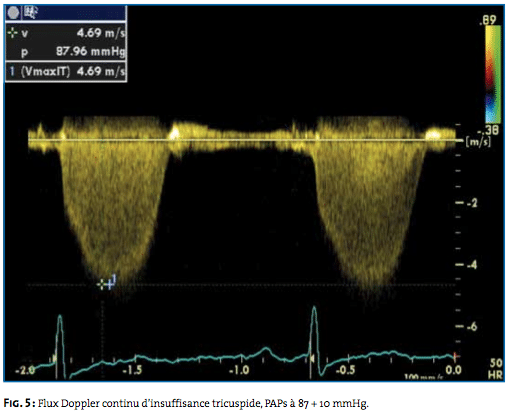Click the -1.0 time axis marker

coord(239,370)
